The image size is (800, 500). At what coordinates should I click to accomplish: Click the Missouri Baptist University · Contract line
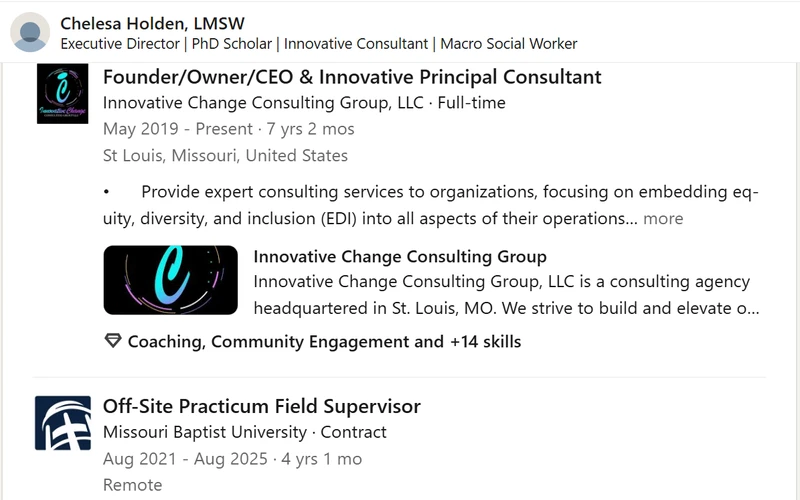(x=245, y=432)
